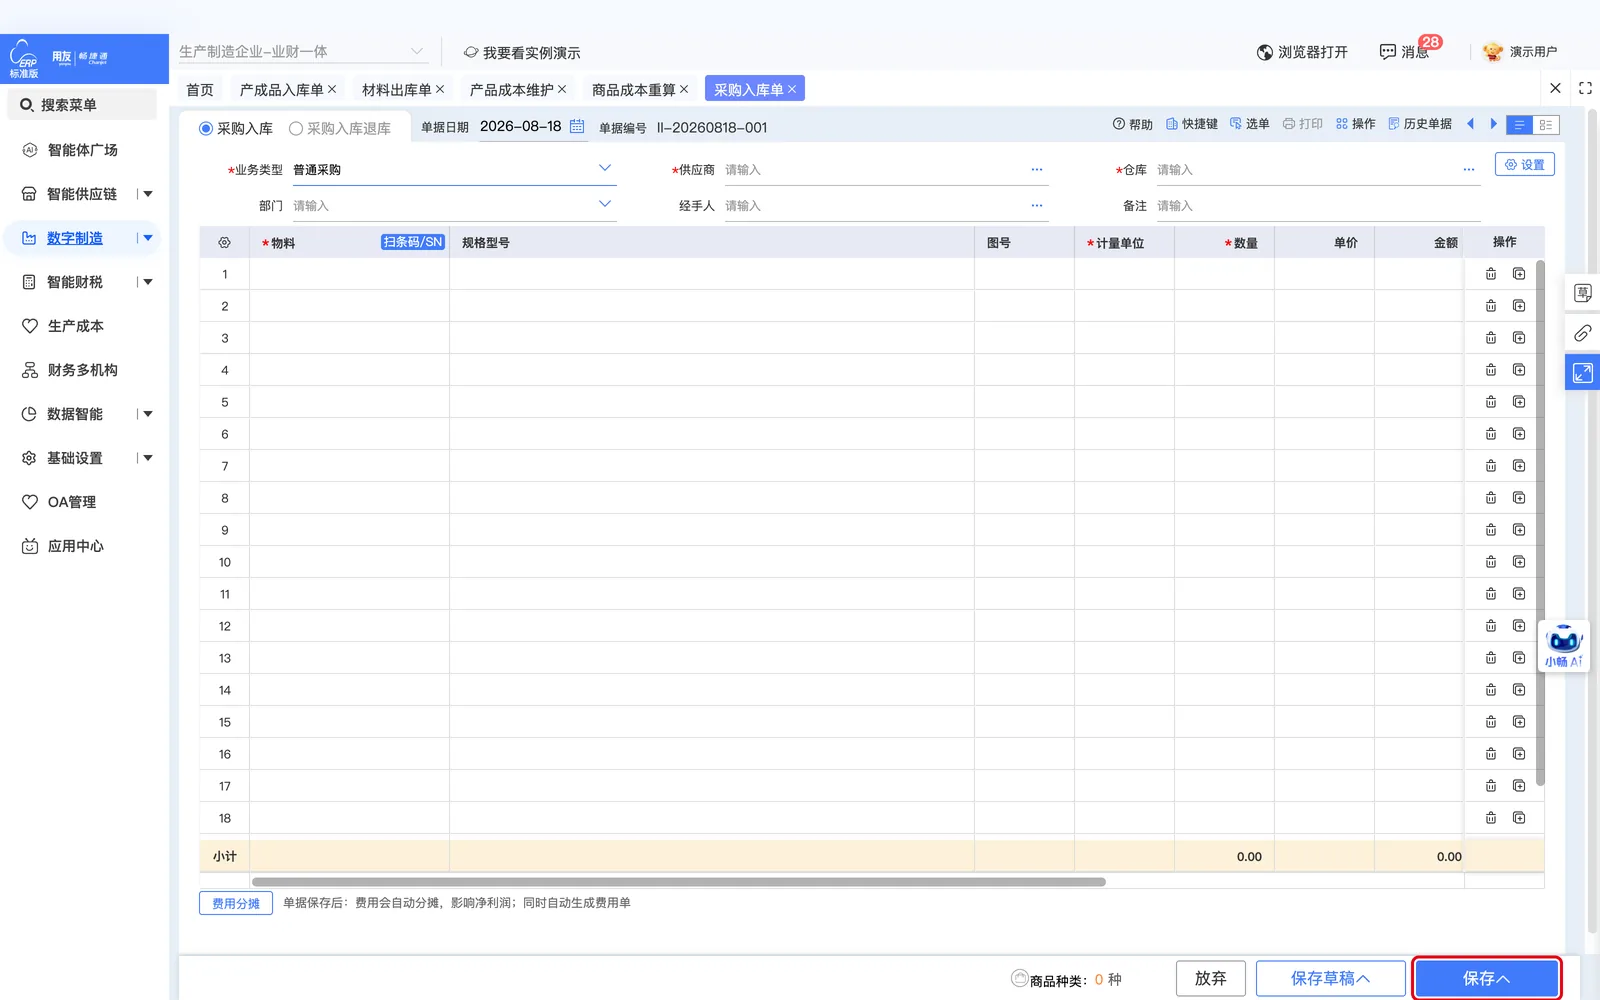The width and height of the screenshot is (1600, 1000).
Task: Expand the 智能供应链 sidebar menu arrow
Action: click(x=148, y=194)
